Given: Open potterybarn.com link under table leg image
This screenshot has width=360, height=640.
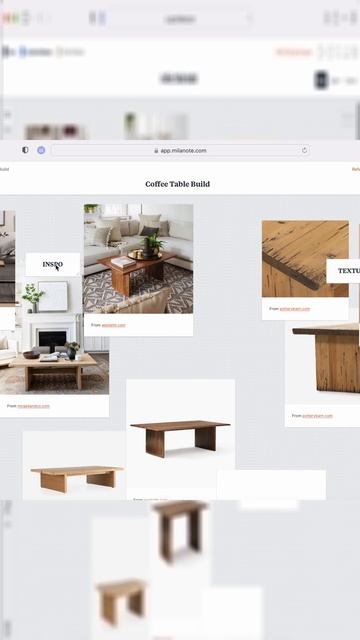Looking at the screenshot, I should pos(317,416).
